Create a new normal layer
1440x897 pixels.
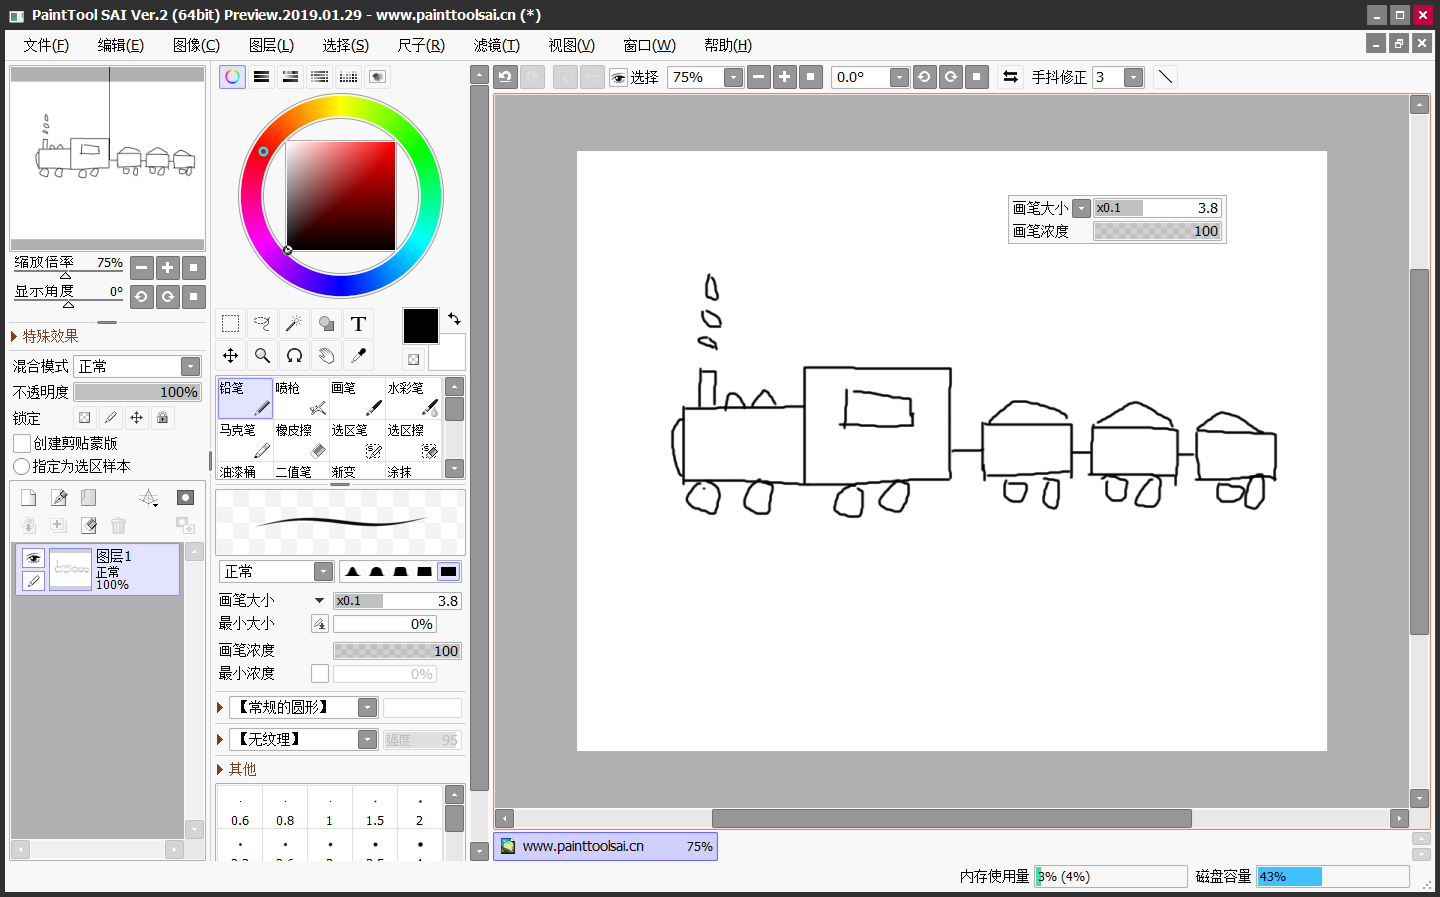[x=28, y=498]
